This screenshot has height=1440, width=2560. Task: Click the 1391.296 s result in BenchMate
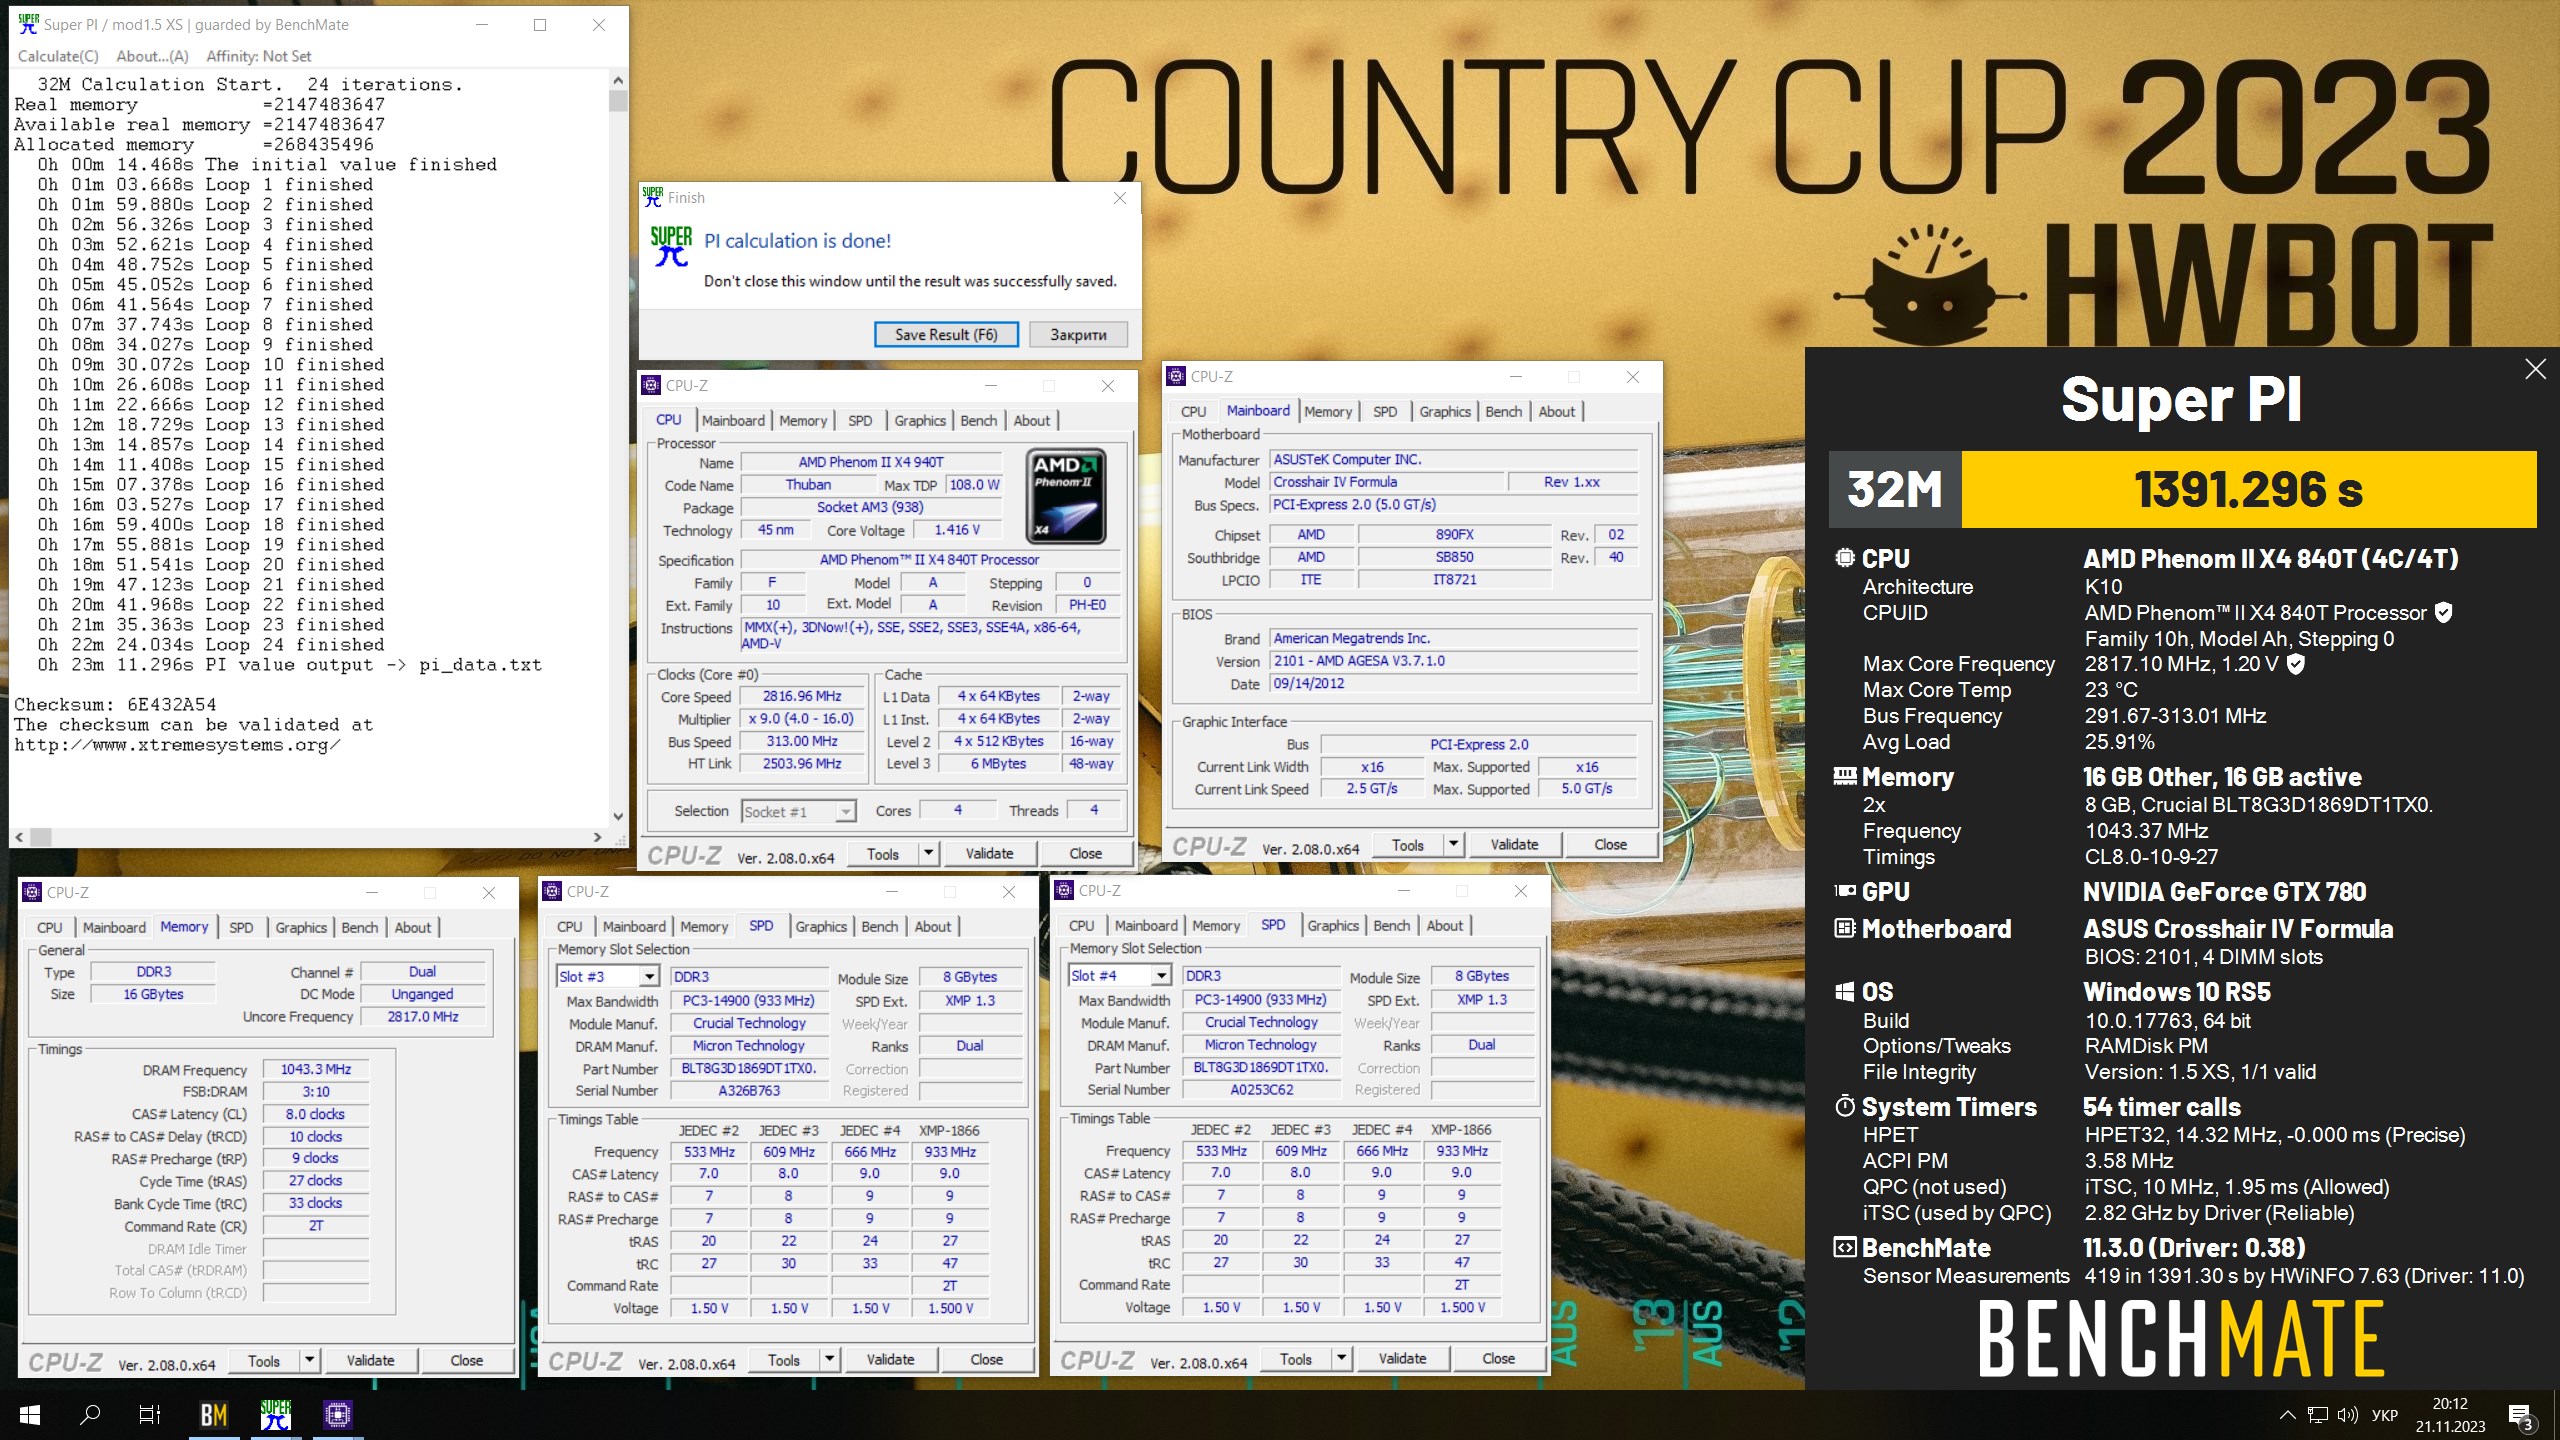(2248, 489)
